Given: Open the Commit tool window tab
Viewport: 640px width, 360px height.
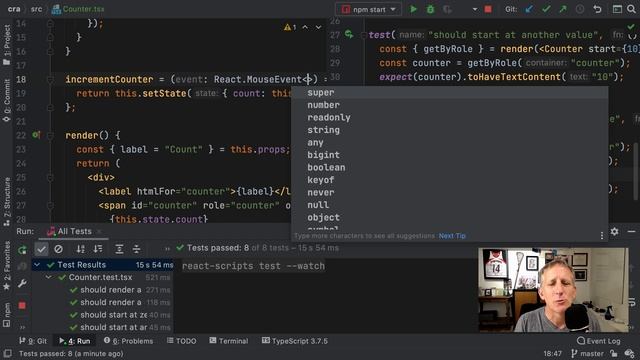Looking at the screenshot, I should pos(7,100).
